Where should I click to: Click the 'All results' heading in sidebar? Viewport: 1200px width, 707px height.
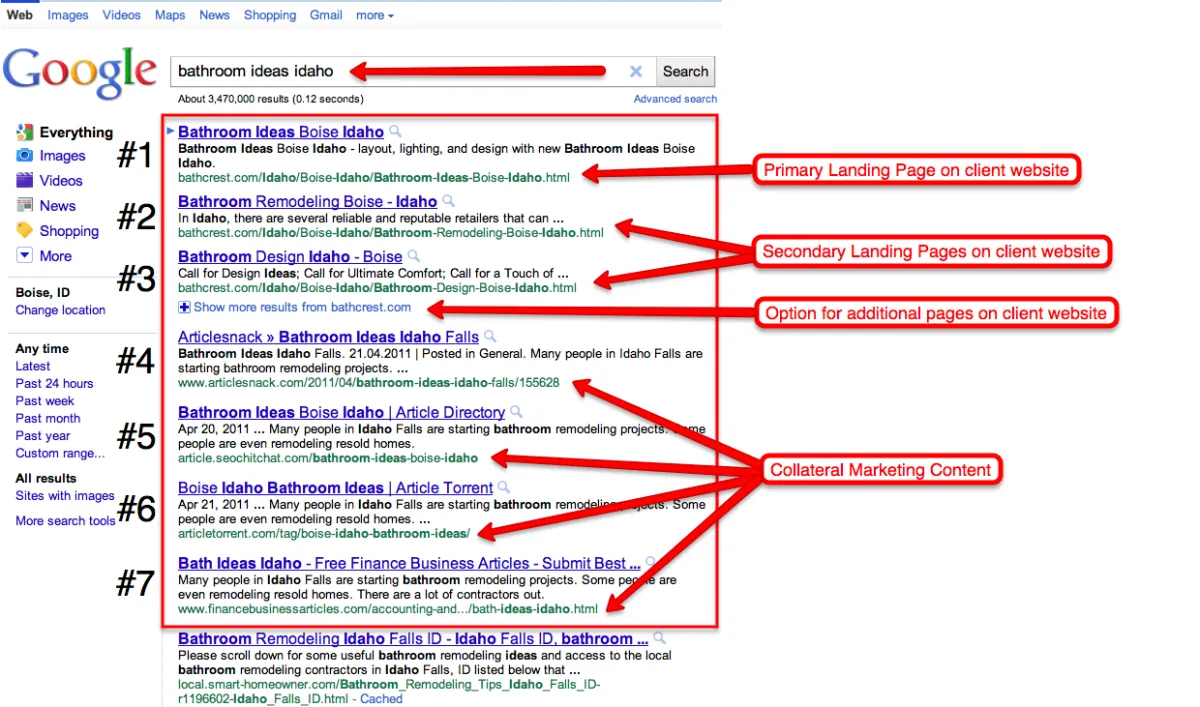[x=46, y=478]
